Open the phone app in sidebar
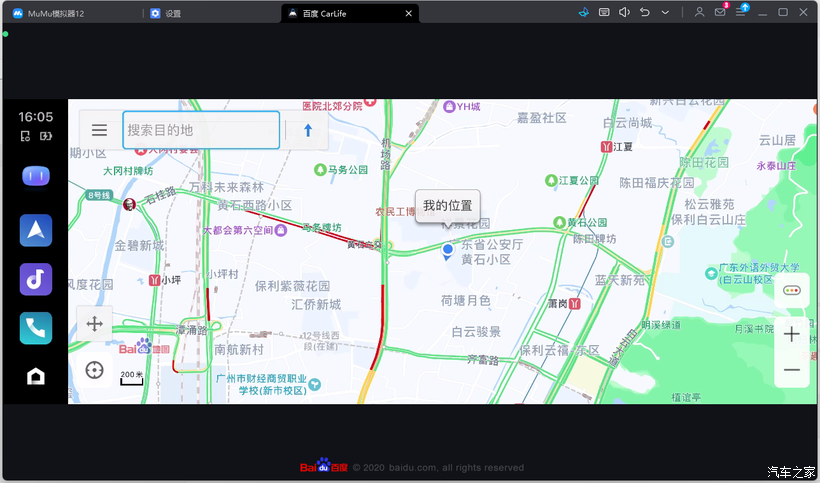 coord(36,328)
